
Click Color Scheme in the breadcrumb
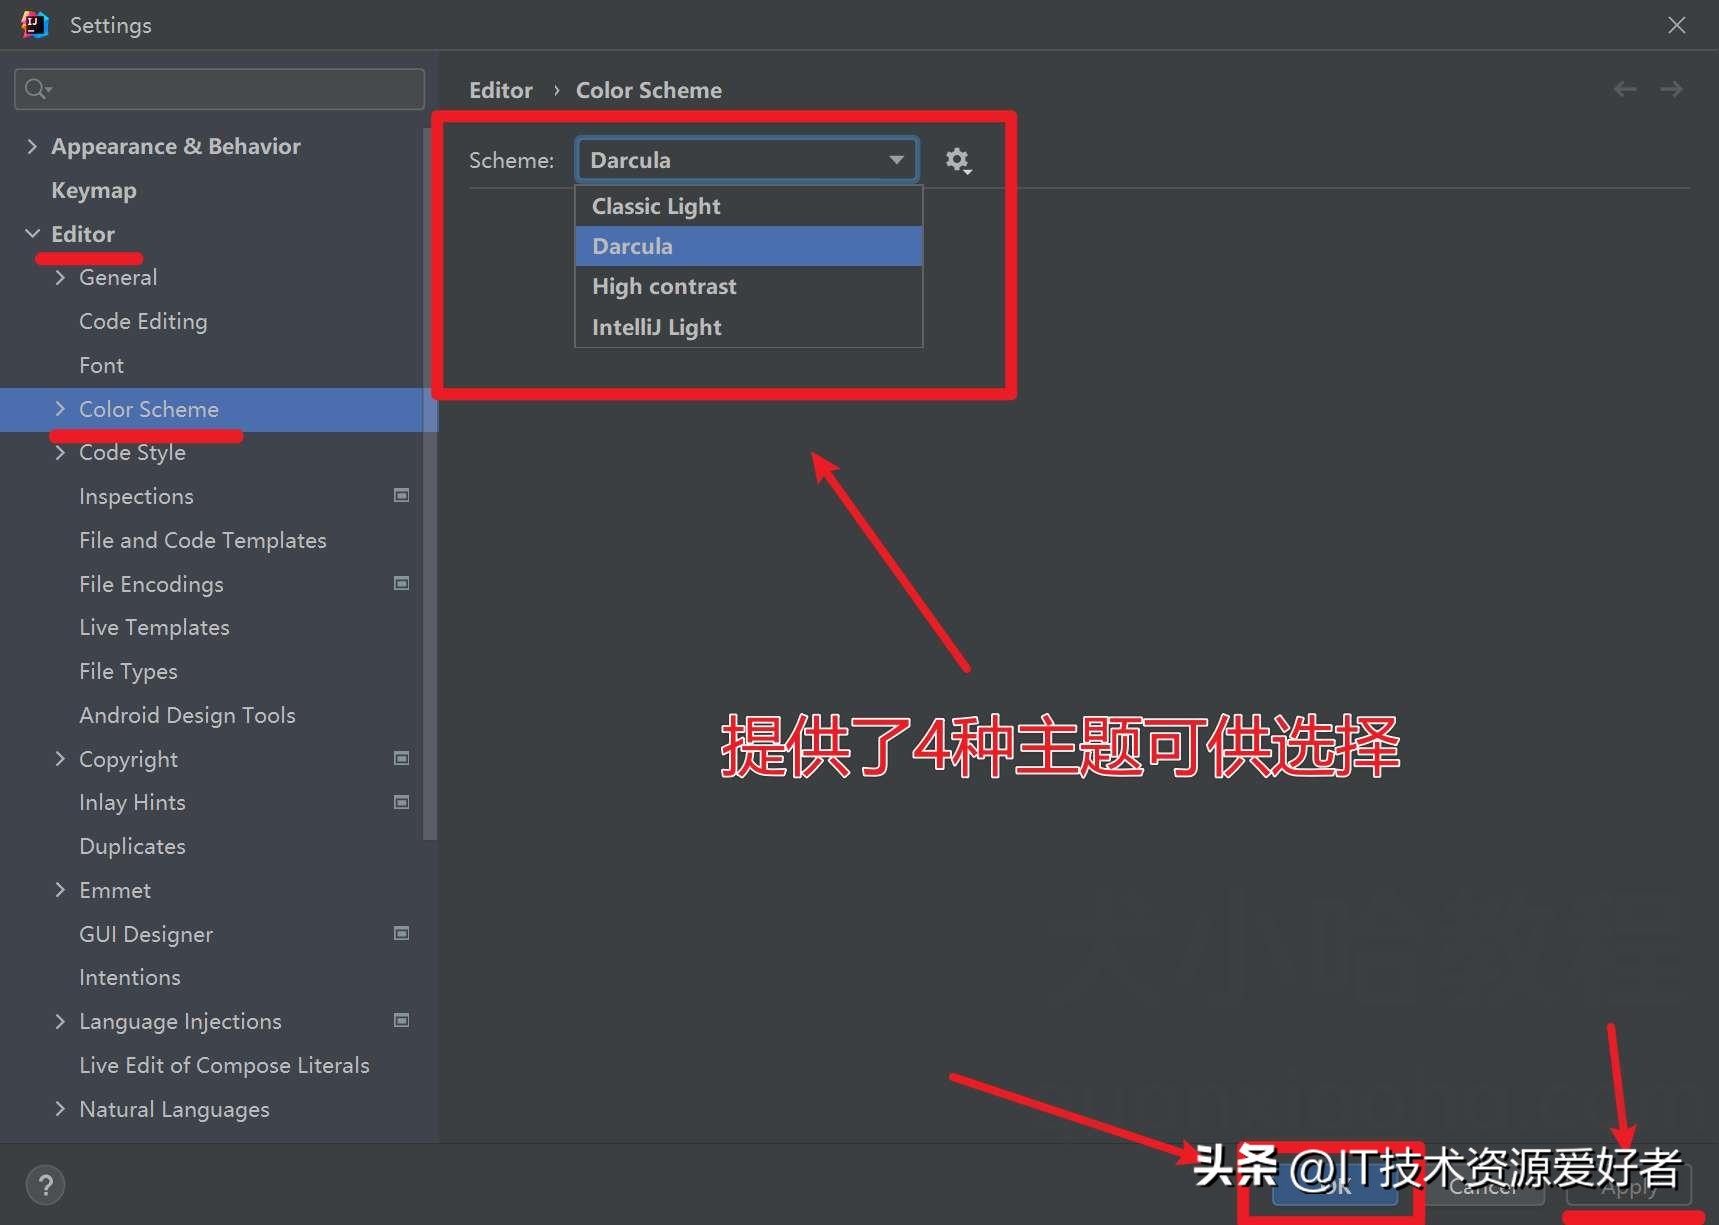tap(649, 90)
